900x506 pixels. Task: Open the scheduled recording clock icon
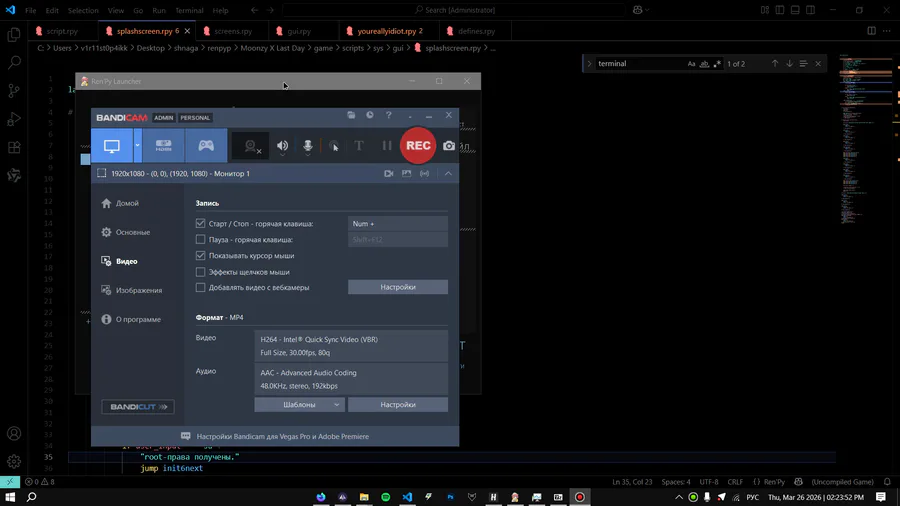pos(370,115)
